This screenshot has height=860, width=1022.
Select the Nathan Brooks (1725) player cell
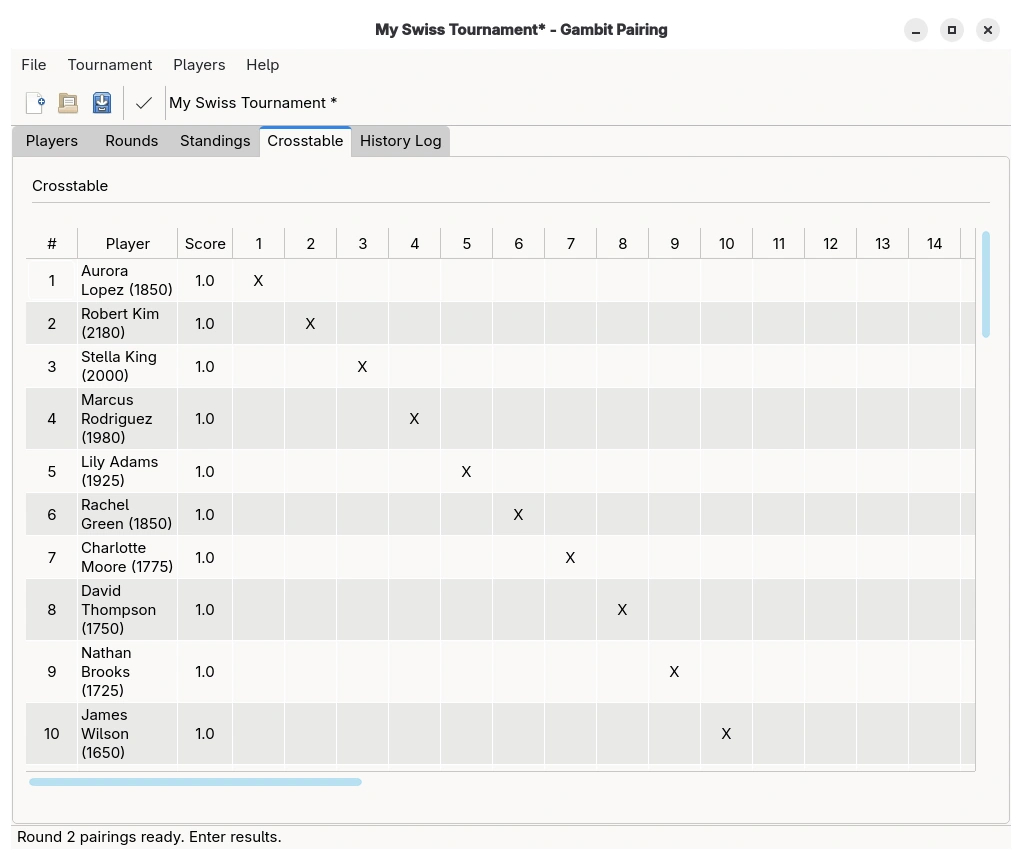click(x=127, y=672)
